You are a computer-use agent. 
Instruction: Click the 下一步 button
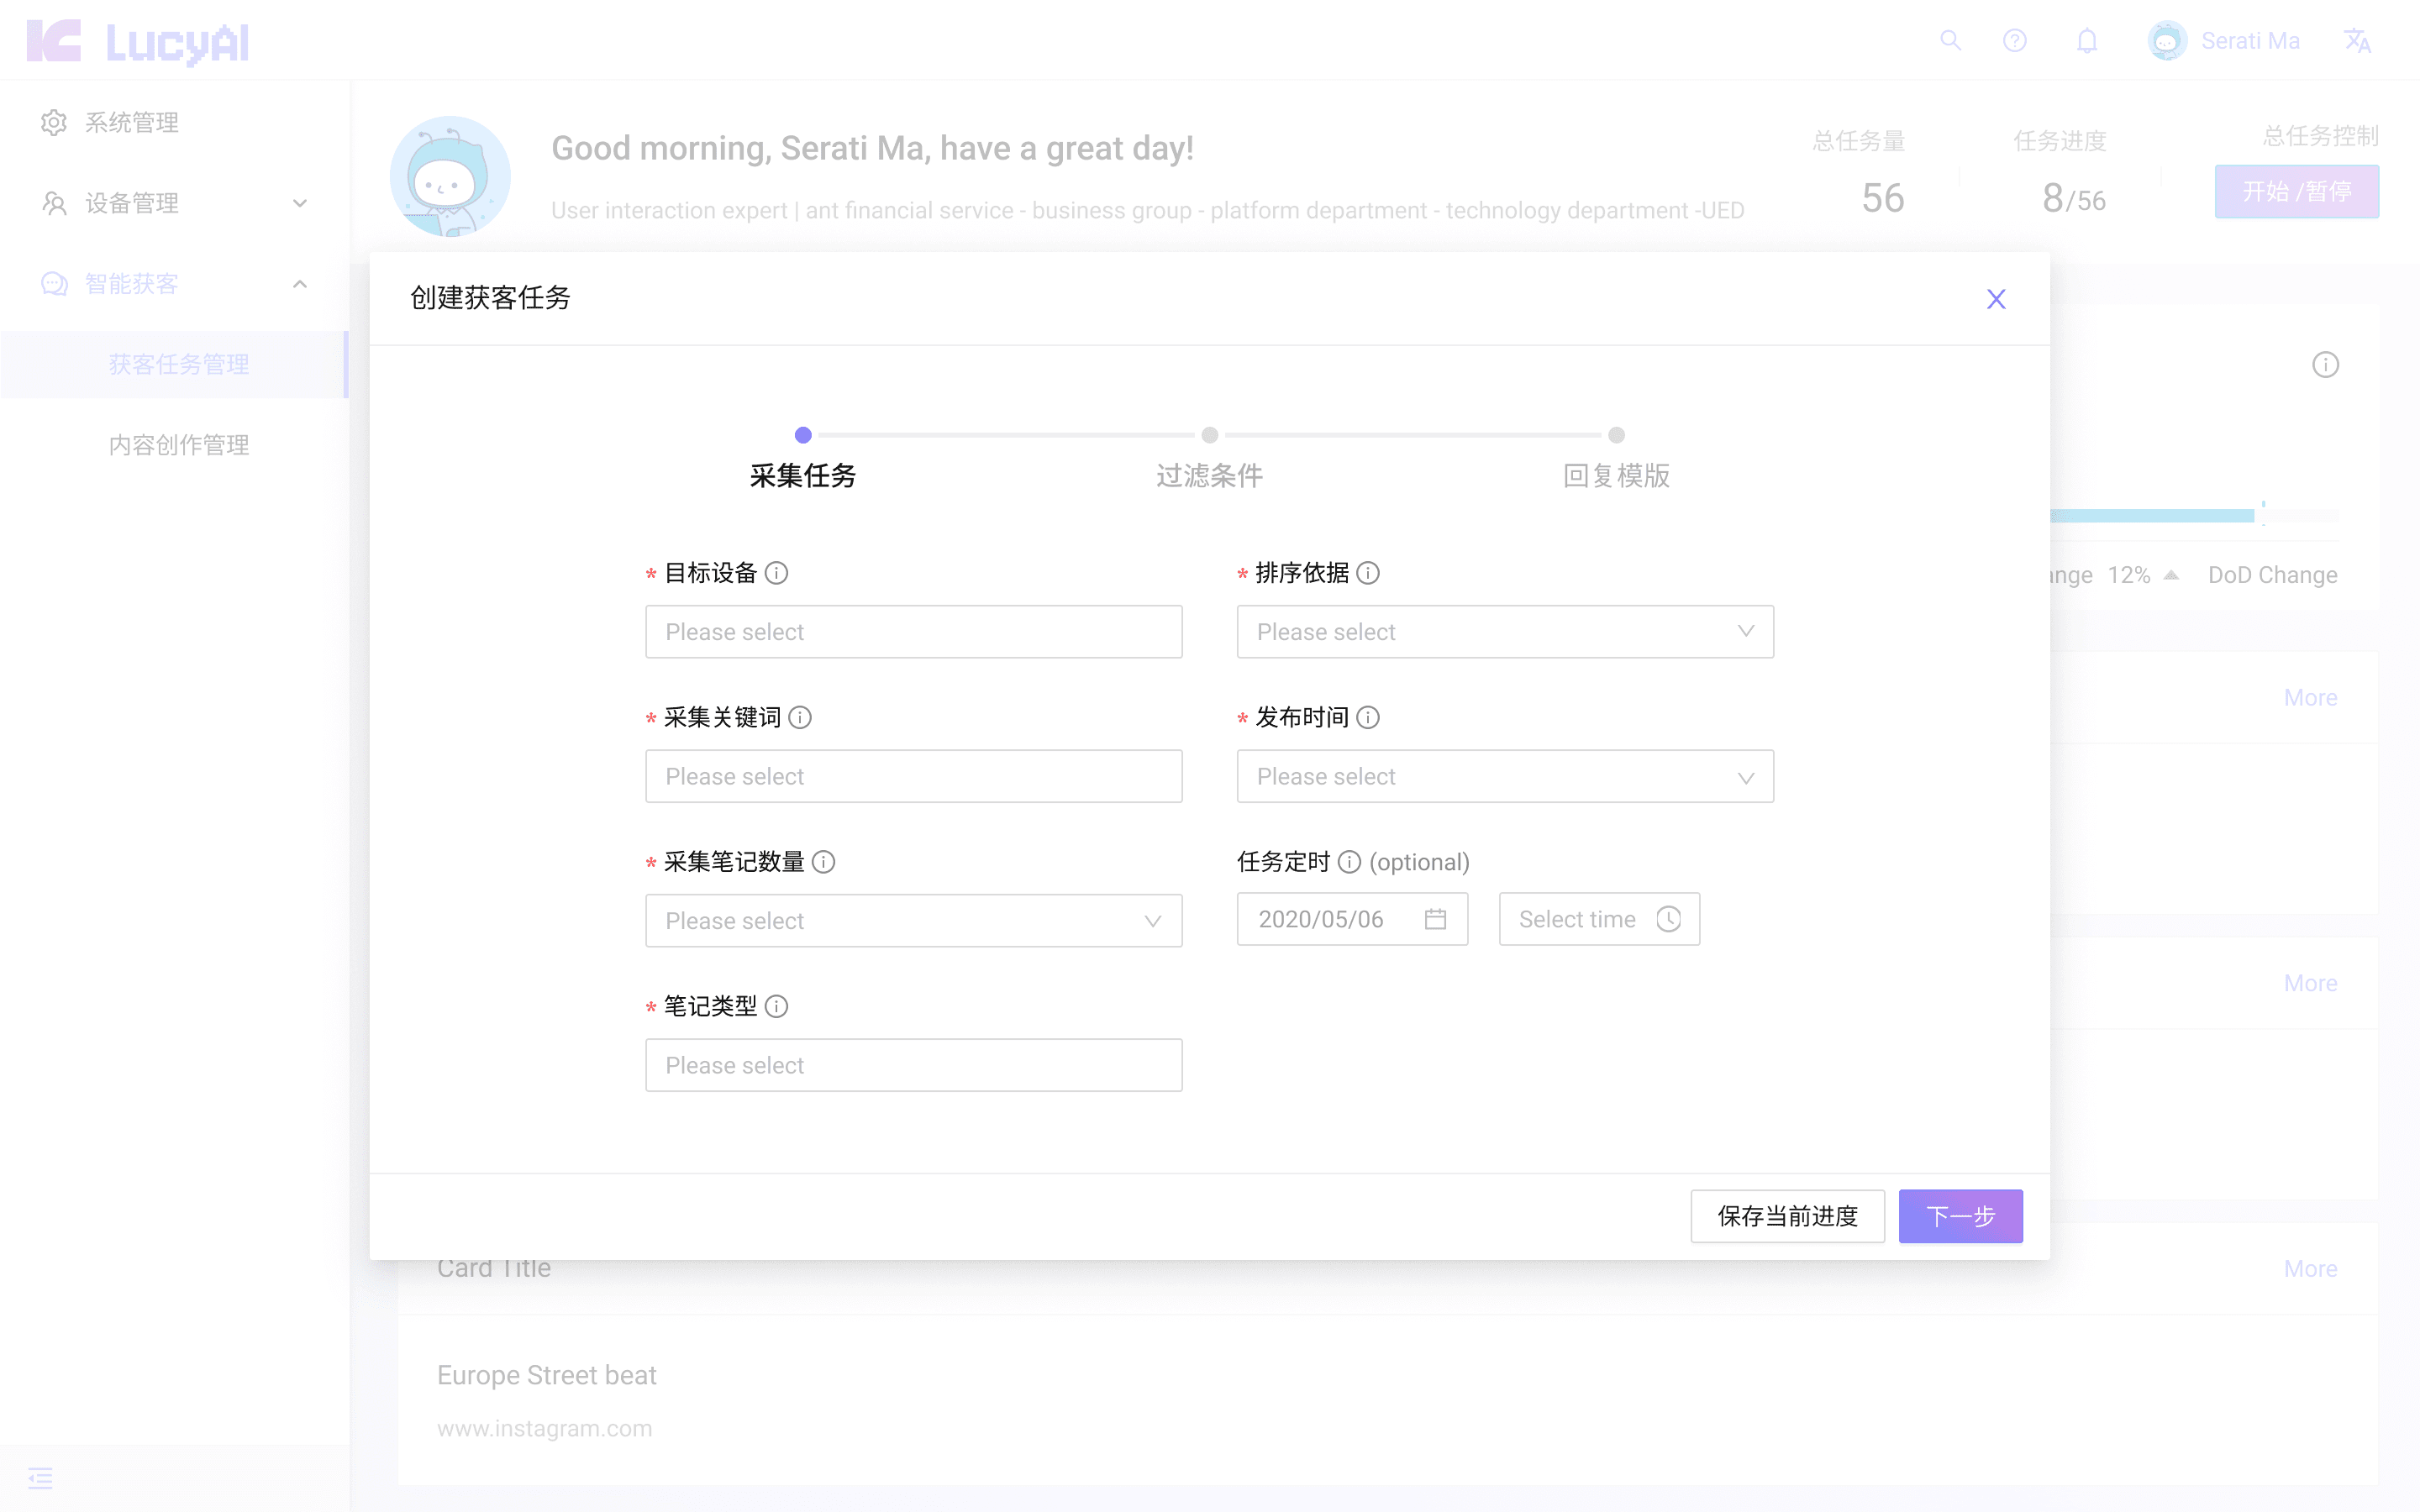click(x=1960, y=1216)
